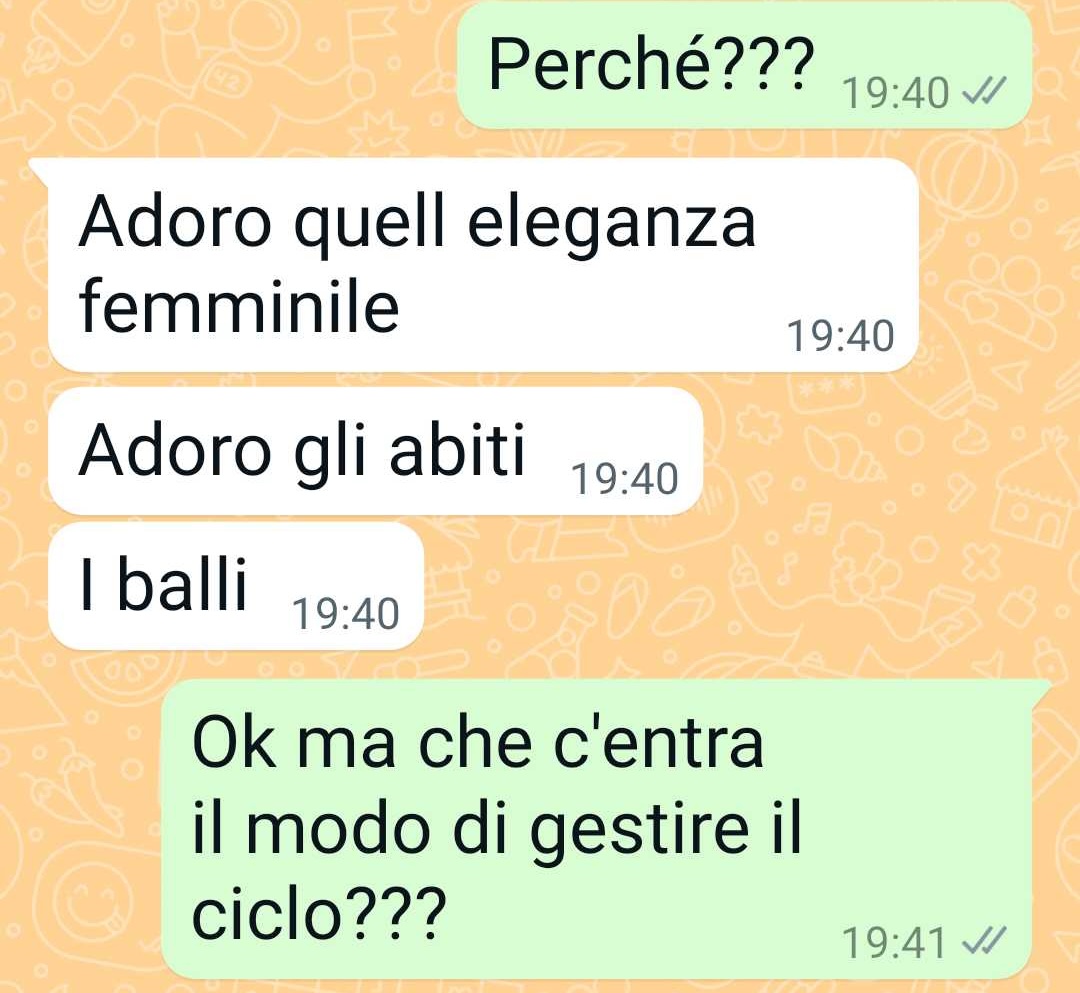Click the word "femminile" in the incoming message
Screen dimensions: 1080x993
point(239,306)
